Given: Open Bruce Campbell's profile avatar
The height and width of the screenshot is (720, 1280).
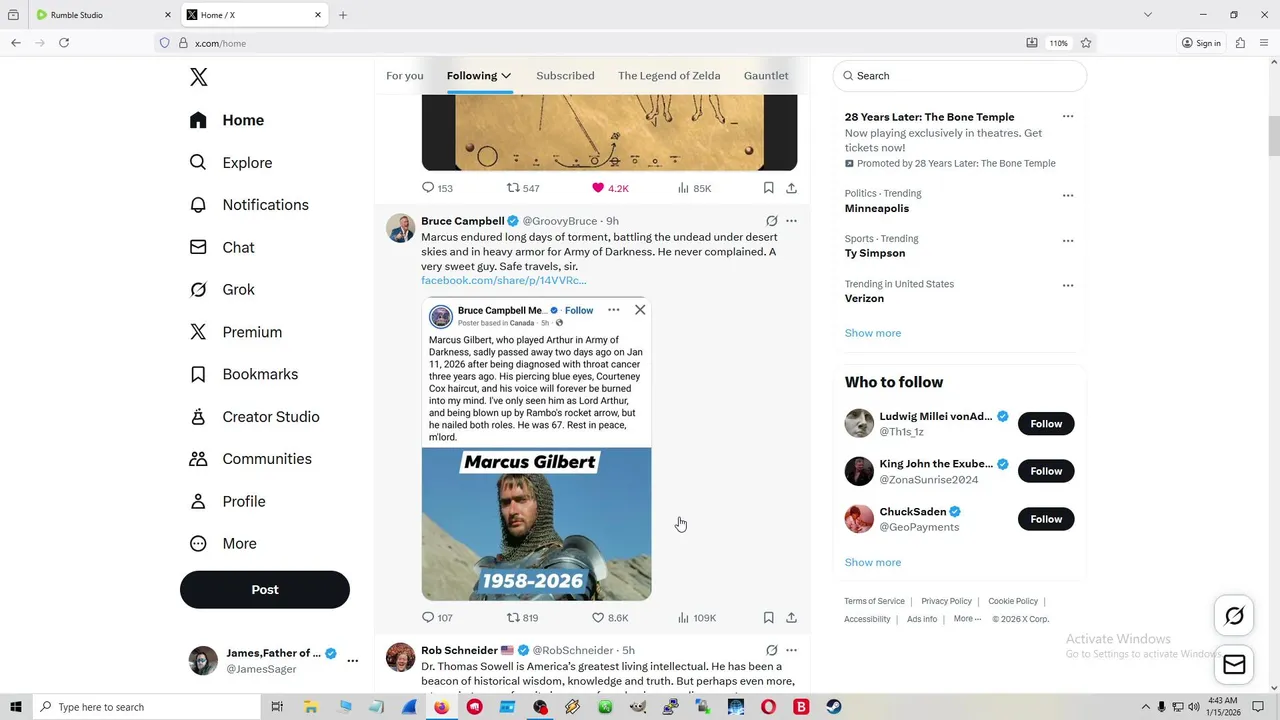Looking at the screenshot, I should coord(401,228).
